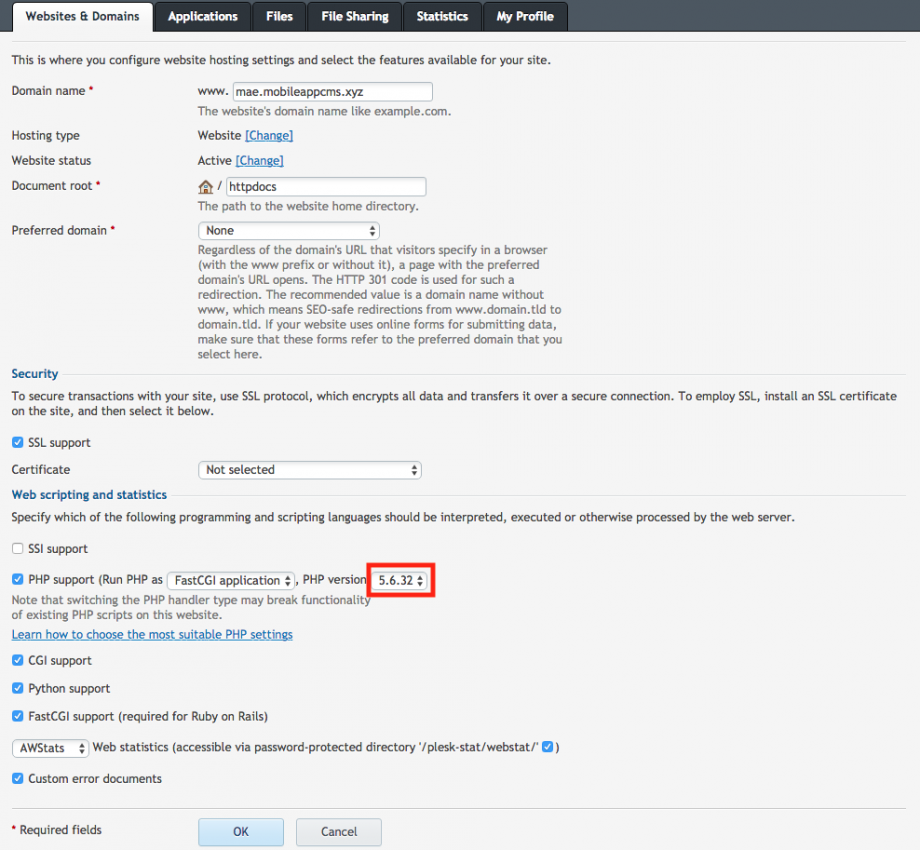
Task: Click the Change link next to Hosting type
Action: (x=269, y=136)
